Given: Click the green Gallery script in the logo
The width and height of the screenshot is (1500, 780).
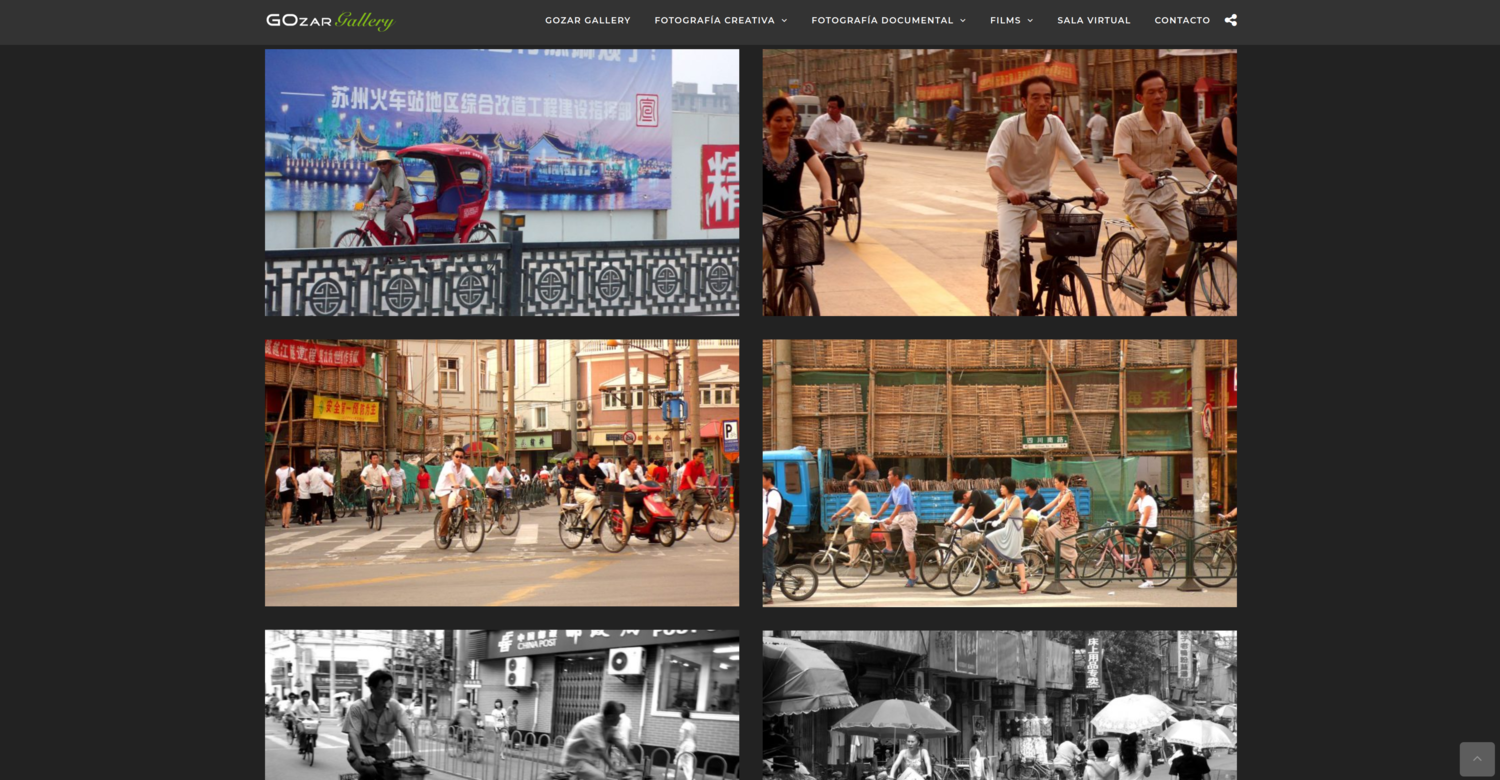Looking at the screenshot, I should click(364, 21).
